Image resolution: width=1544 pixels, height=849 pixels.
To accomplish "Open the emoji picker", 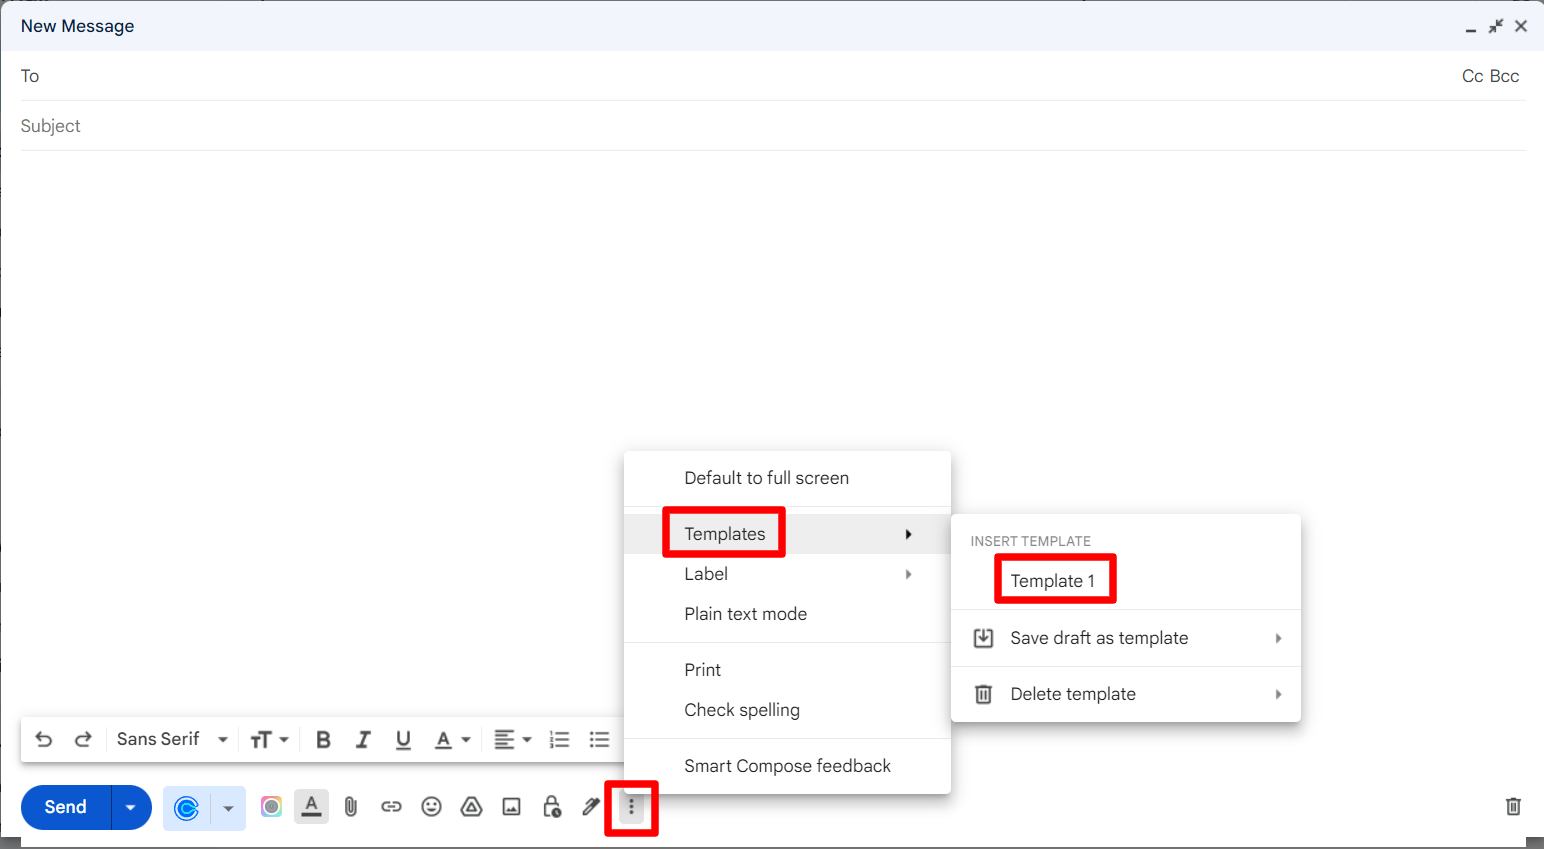I will 431,806.
